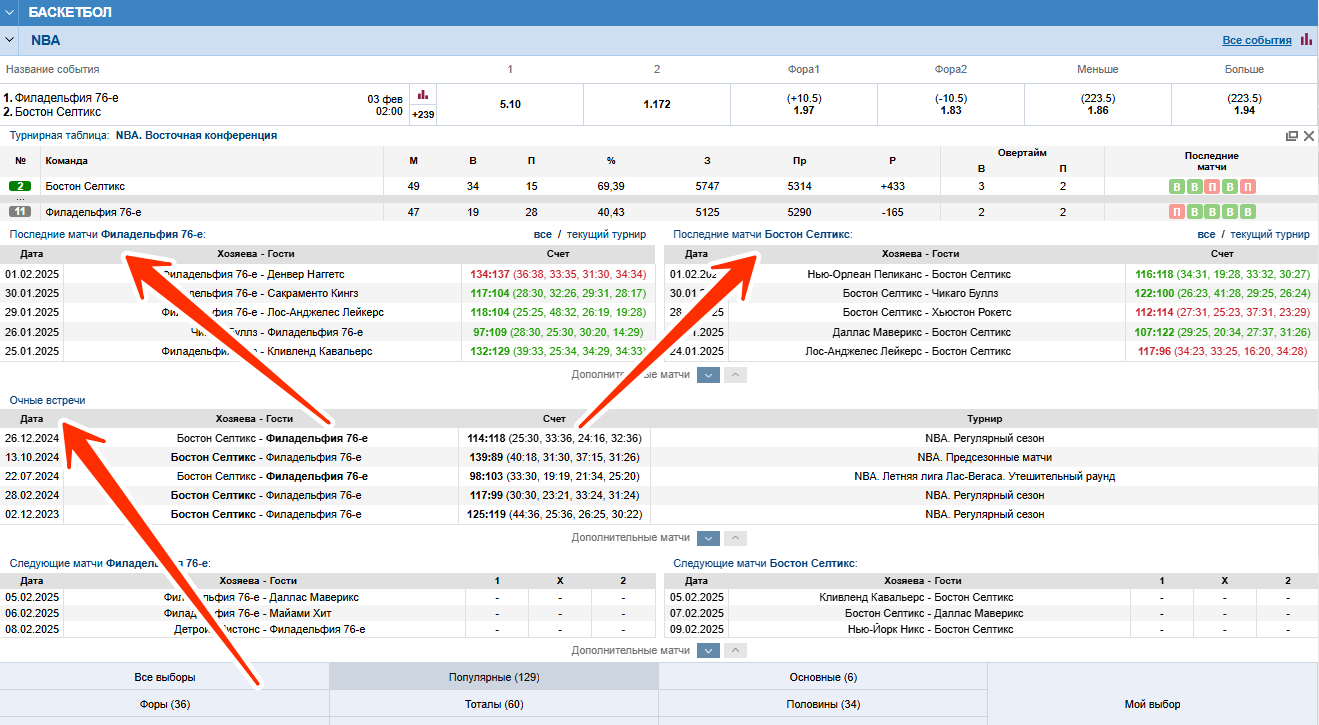The image size is (1319, 725).
Task: Click the NBA league title
Action: tap(45, 40)
